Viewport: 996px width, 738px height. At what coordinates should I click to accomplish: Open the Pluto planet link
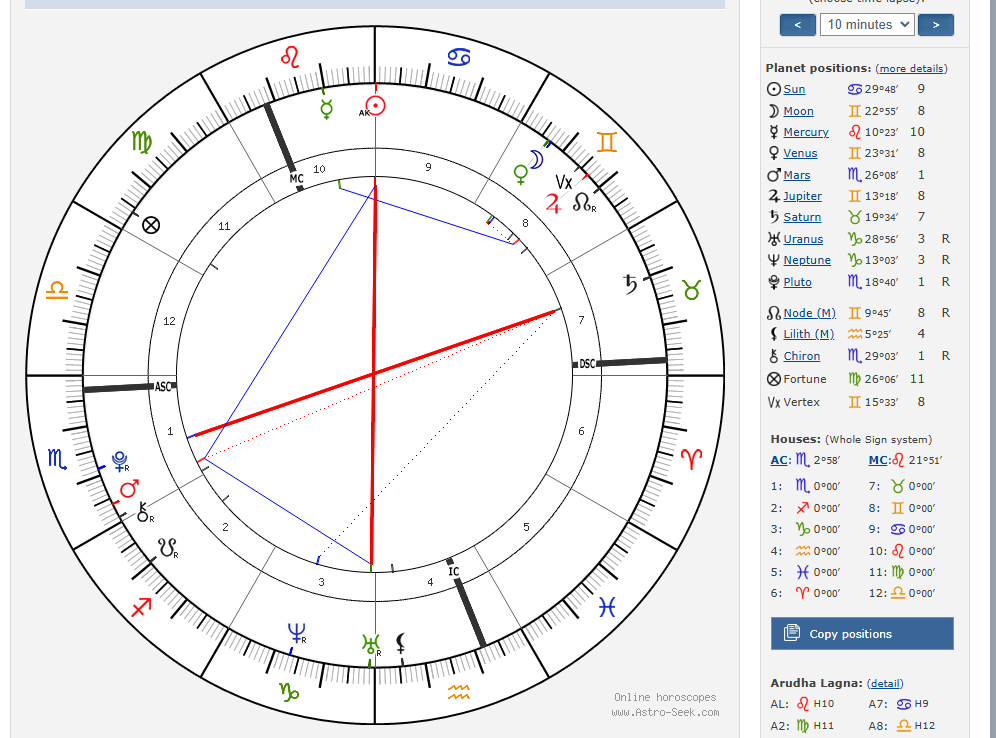tap(797, 282)
